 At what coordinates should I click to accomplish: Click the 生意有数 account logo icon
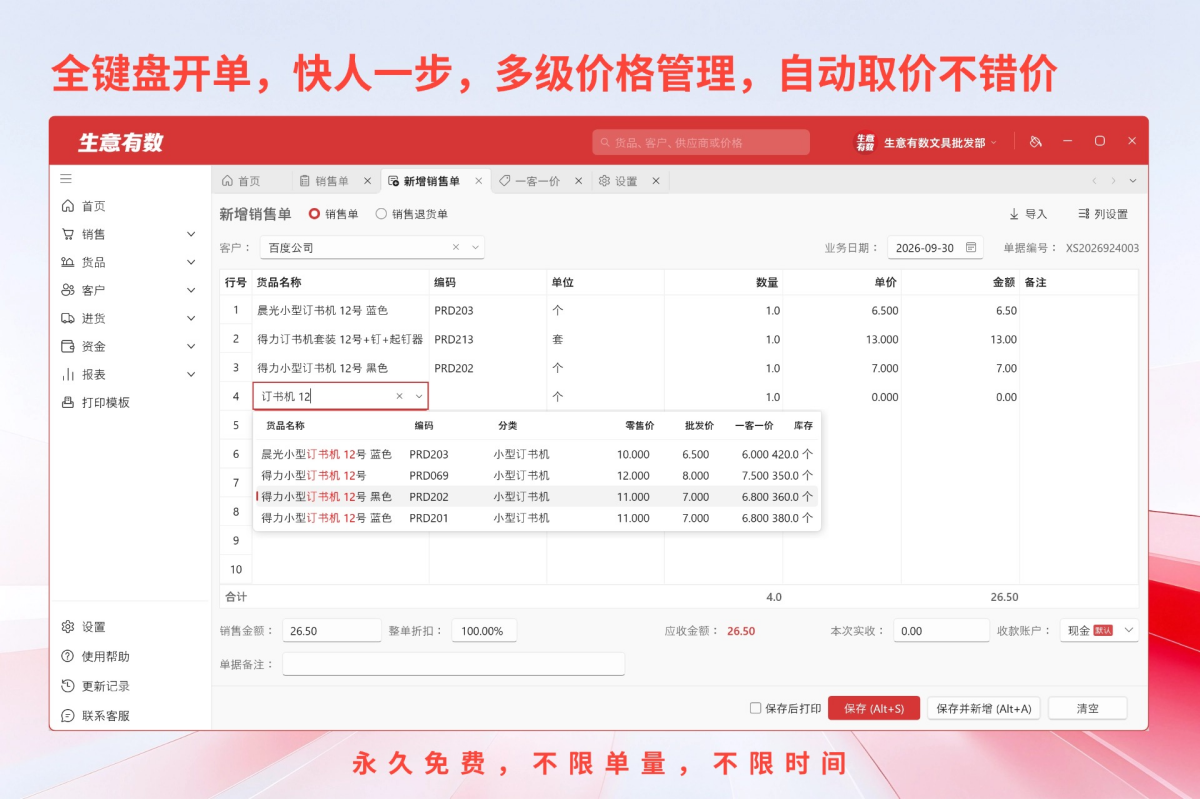tap(865, 143)
